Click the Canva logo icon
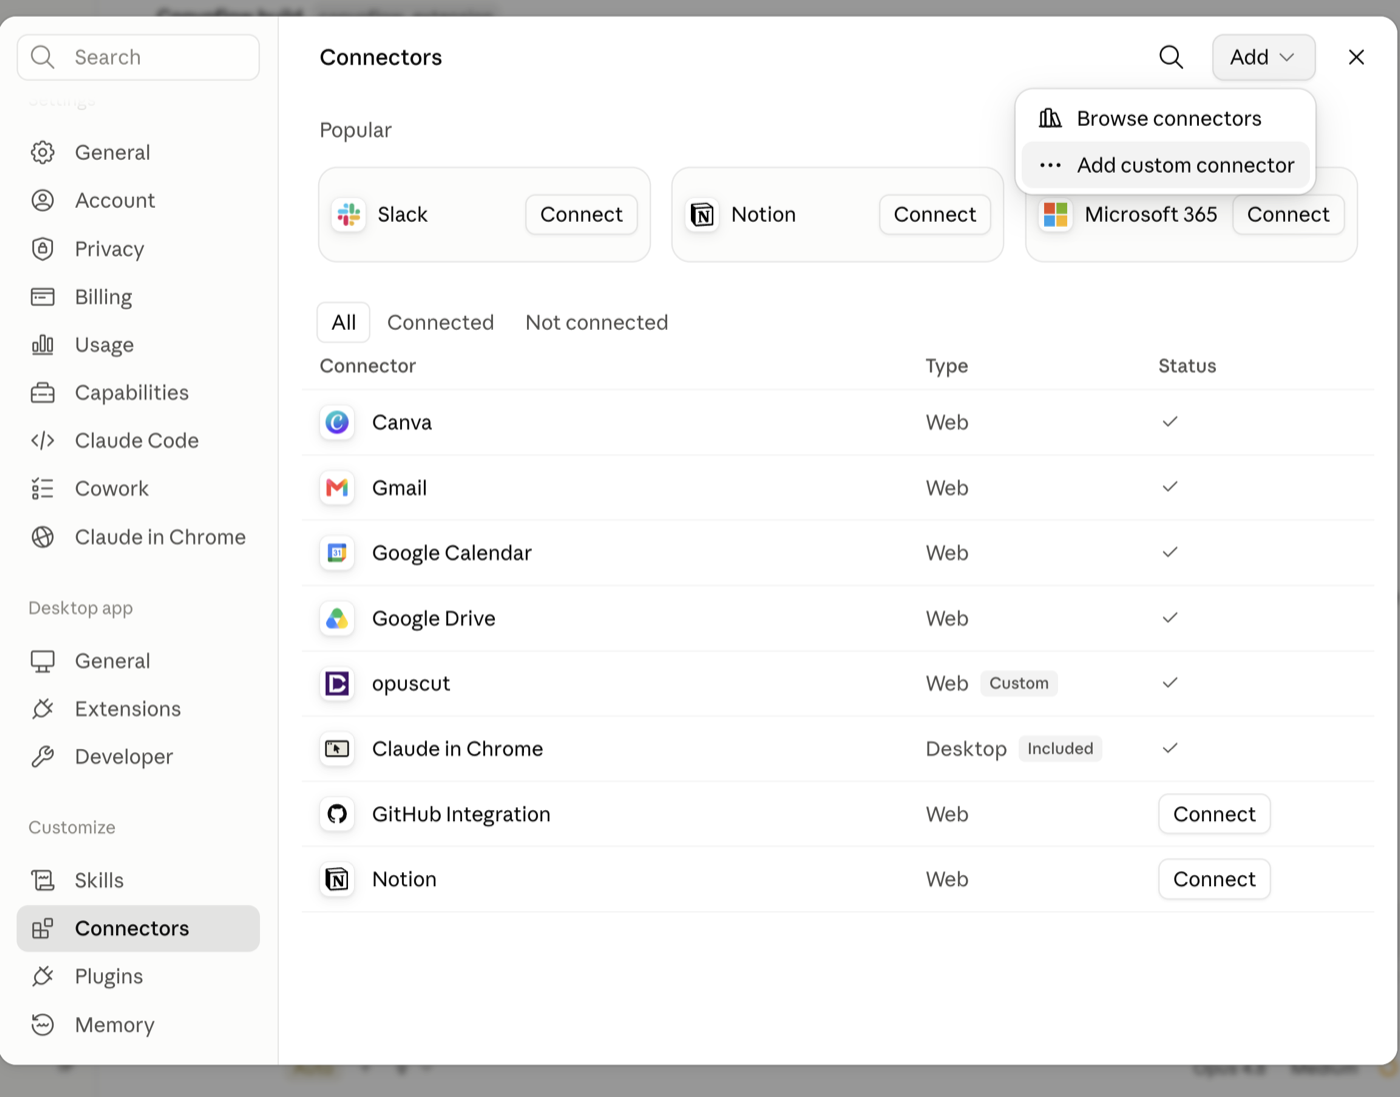Screen dimensions: 1400x1097 337,422
